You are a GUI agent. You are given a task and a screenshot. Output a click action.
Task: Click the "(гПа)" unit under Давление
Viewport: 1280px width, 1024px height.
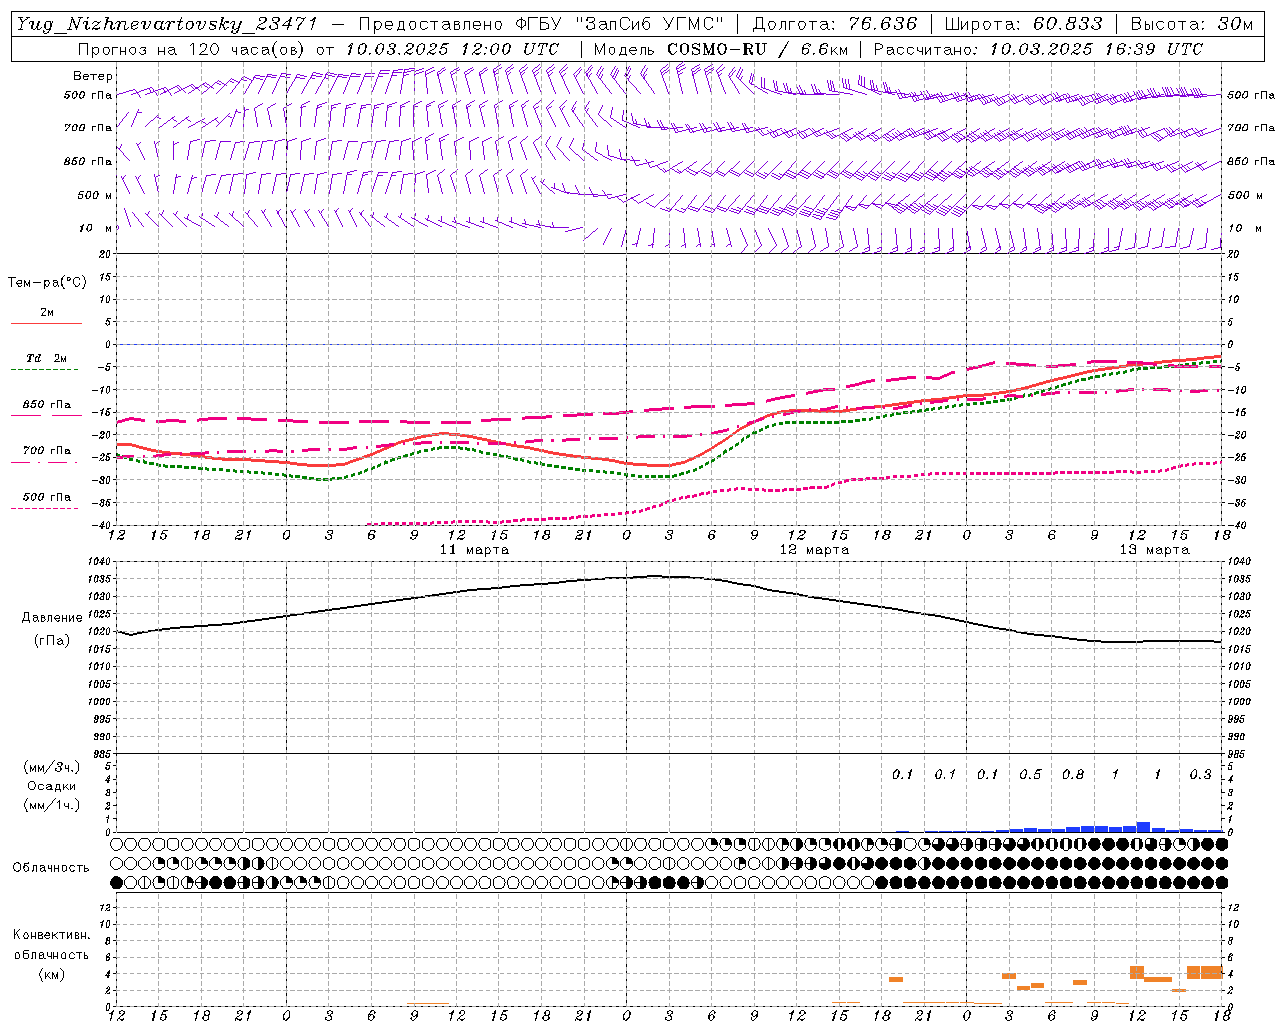[x=52, y=641]
